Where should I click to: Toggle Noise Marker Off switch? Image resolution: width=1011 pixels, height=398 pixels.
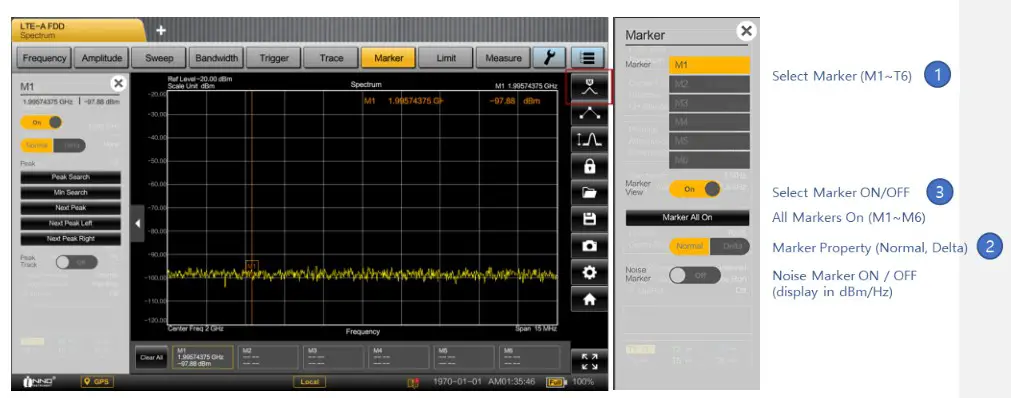pos(695,275)
